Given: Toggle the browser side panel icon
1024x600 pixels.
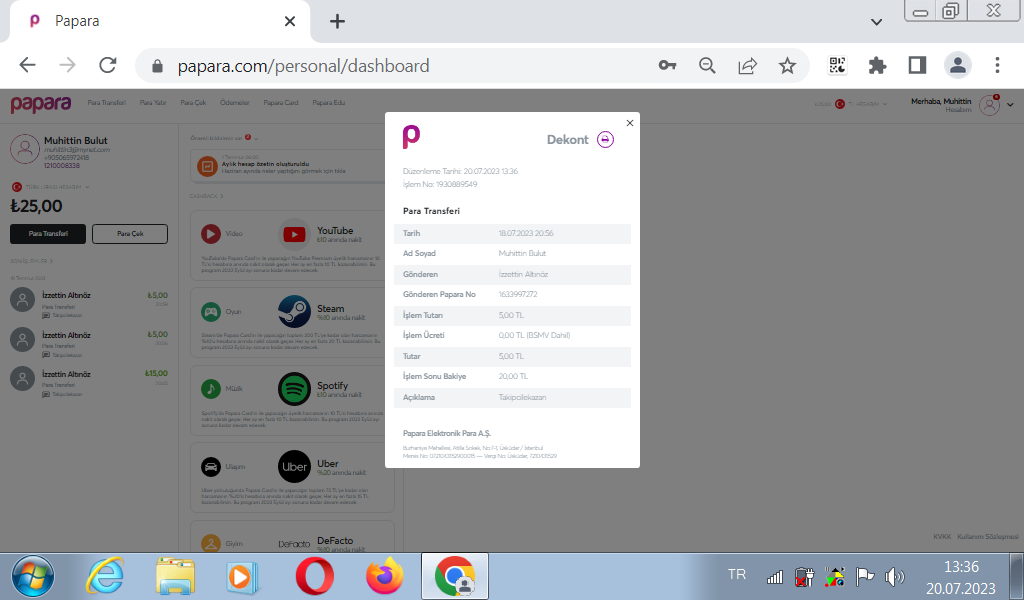Looking at the screenshot, I should click(917, 65).
